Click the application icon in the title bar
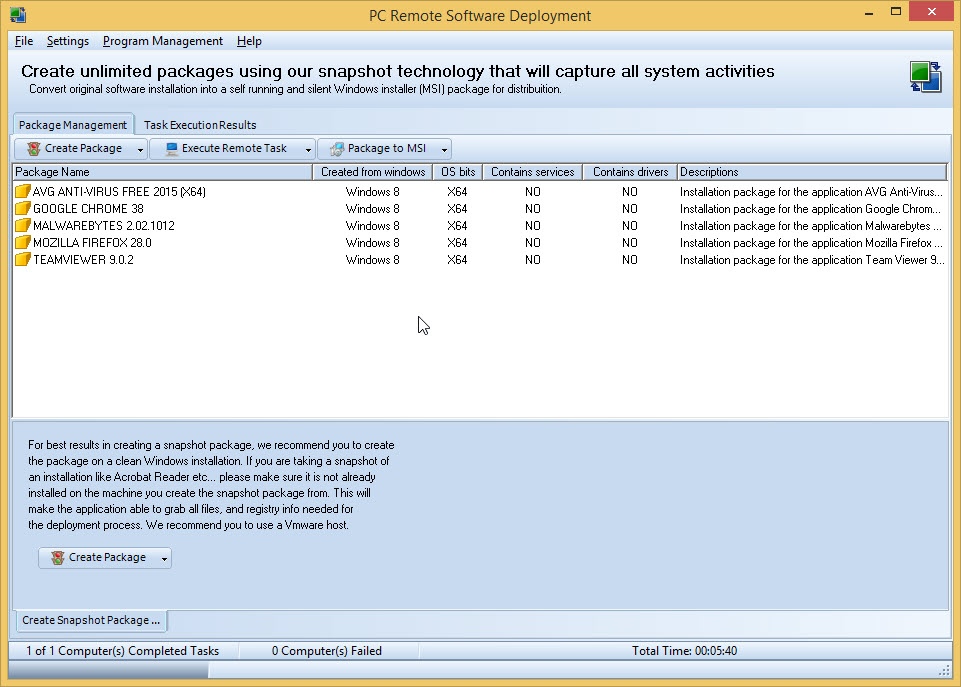This screenshot has height=687, width=961. pyautogui.click(x=15, y=14)
